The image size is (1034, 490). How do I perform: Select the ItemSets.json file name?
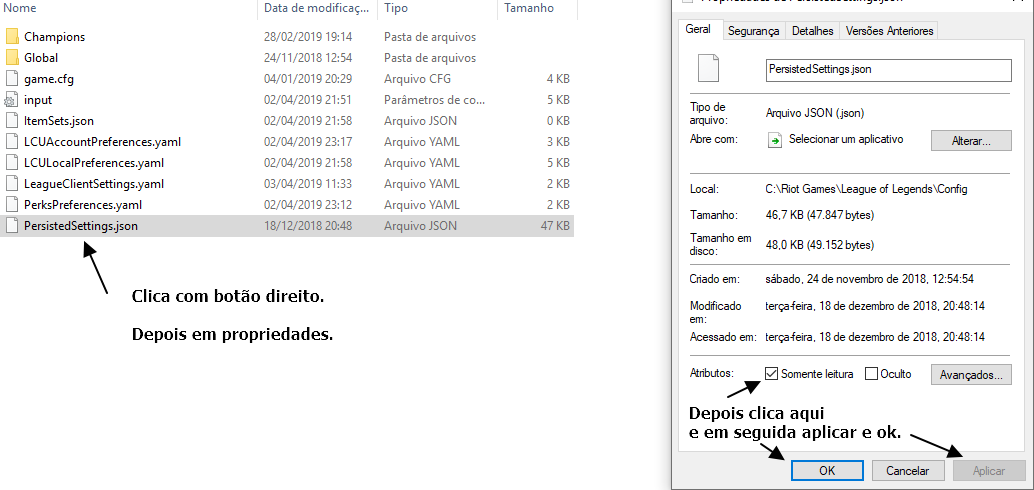click(59, 121)
